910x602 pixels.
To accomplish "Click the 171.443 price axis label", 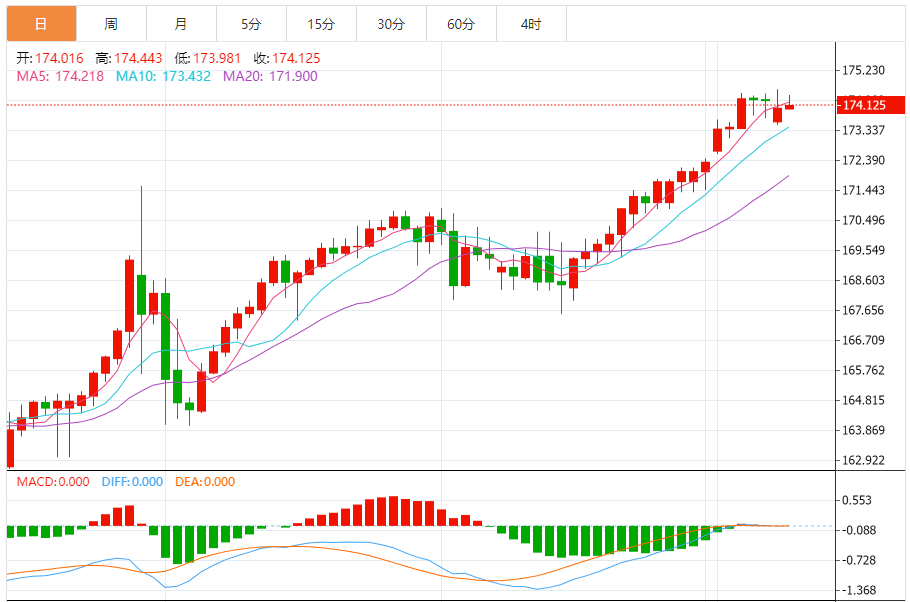I will tap(864, 190).
